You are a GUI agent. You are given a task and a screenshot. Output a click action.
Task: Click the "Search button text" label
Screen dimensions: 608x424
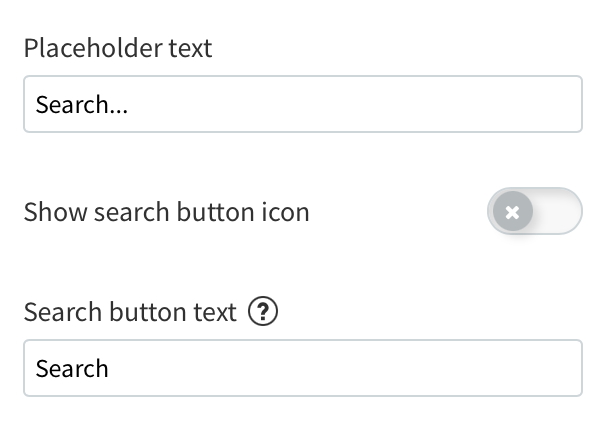[130, 313]
